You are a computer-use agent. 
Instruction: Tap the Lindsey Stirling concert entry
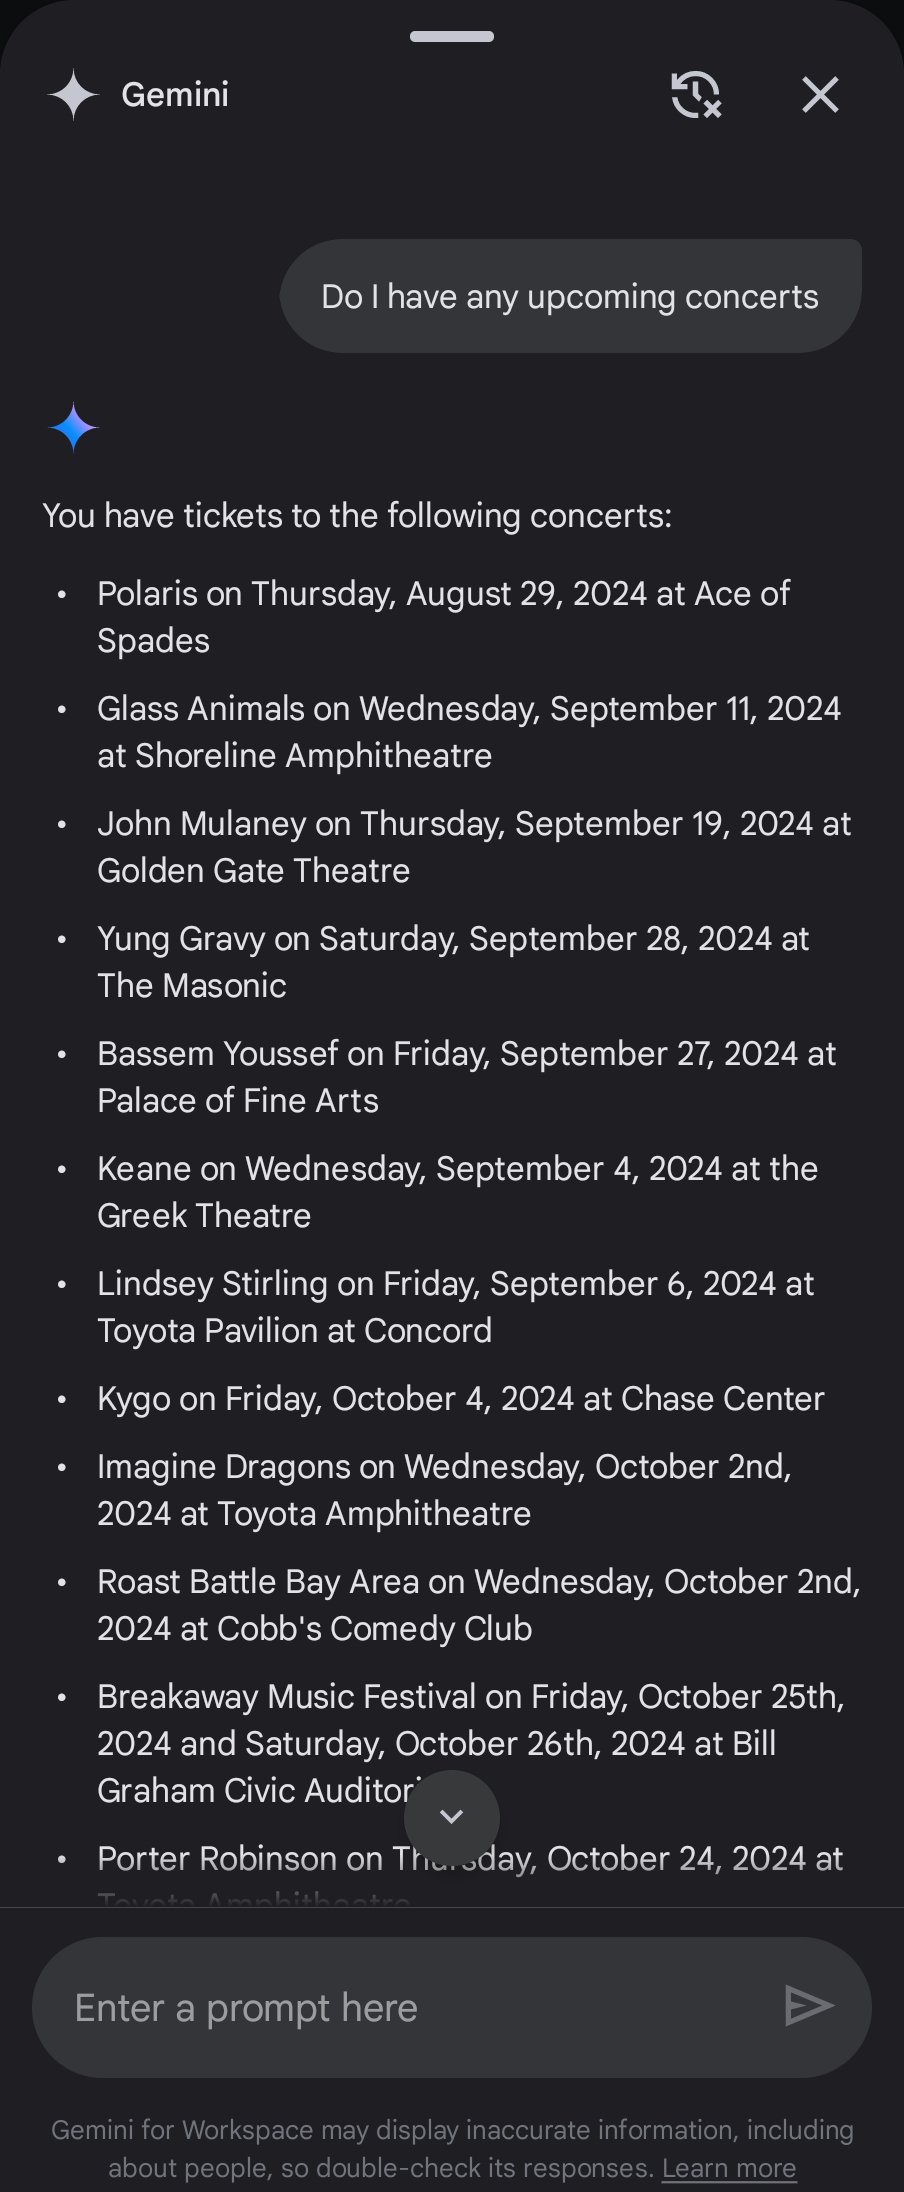click(x=455, y=1307)
